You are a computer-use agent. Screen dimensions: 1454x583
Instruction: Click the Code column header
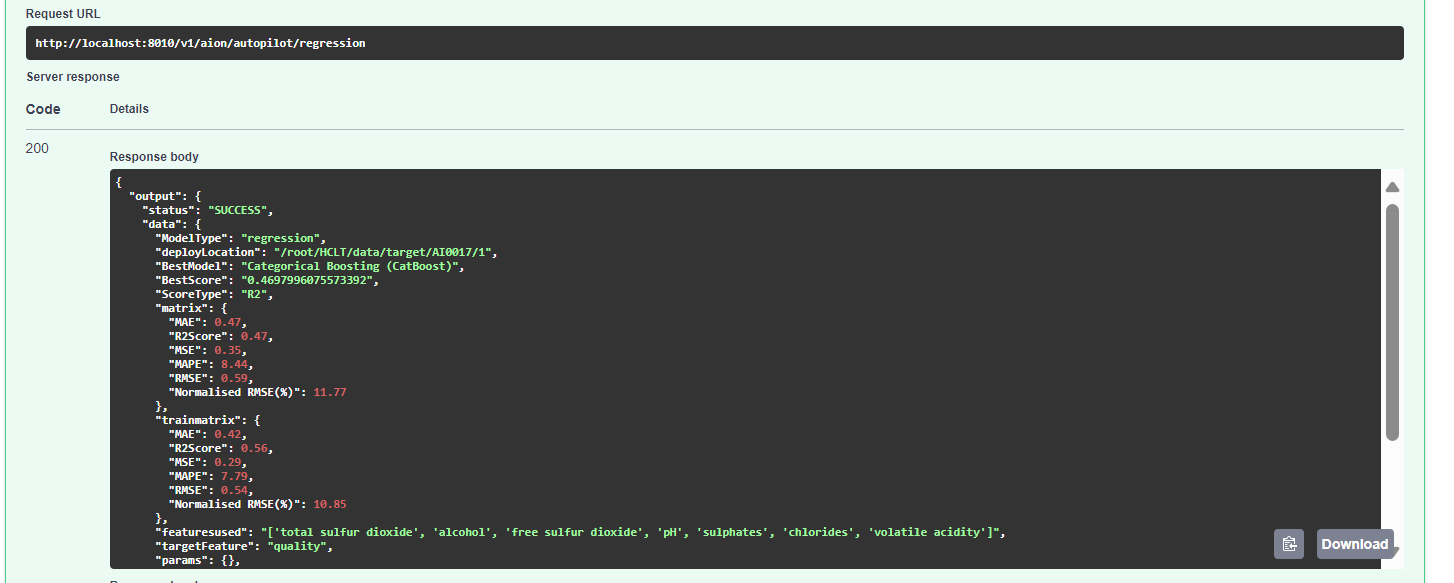pyautogui.click(x=43, y=109)
